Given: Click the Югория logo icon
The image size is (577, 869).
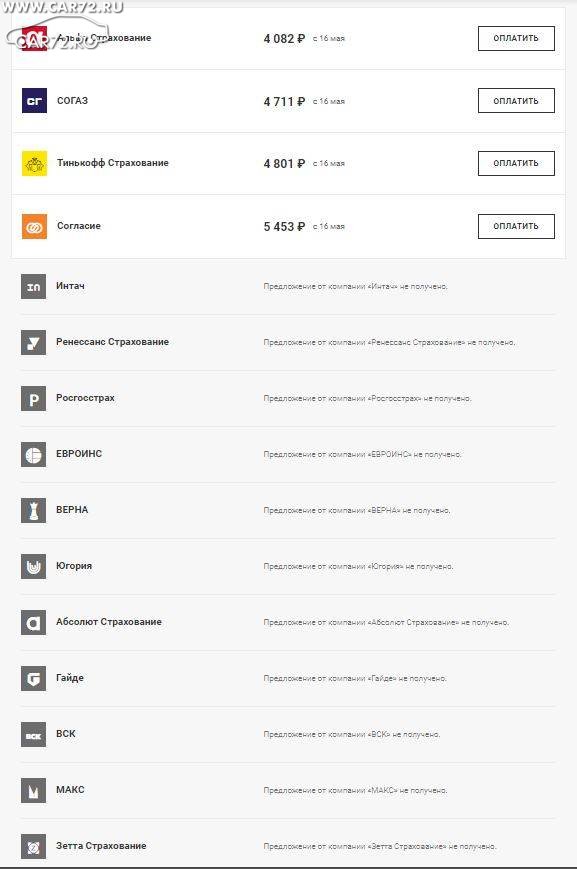Looking at the screenshot, I should 33,566.
